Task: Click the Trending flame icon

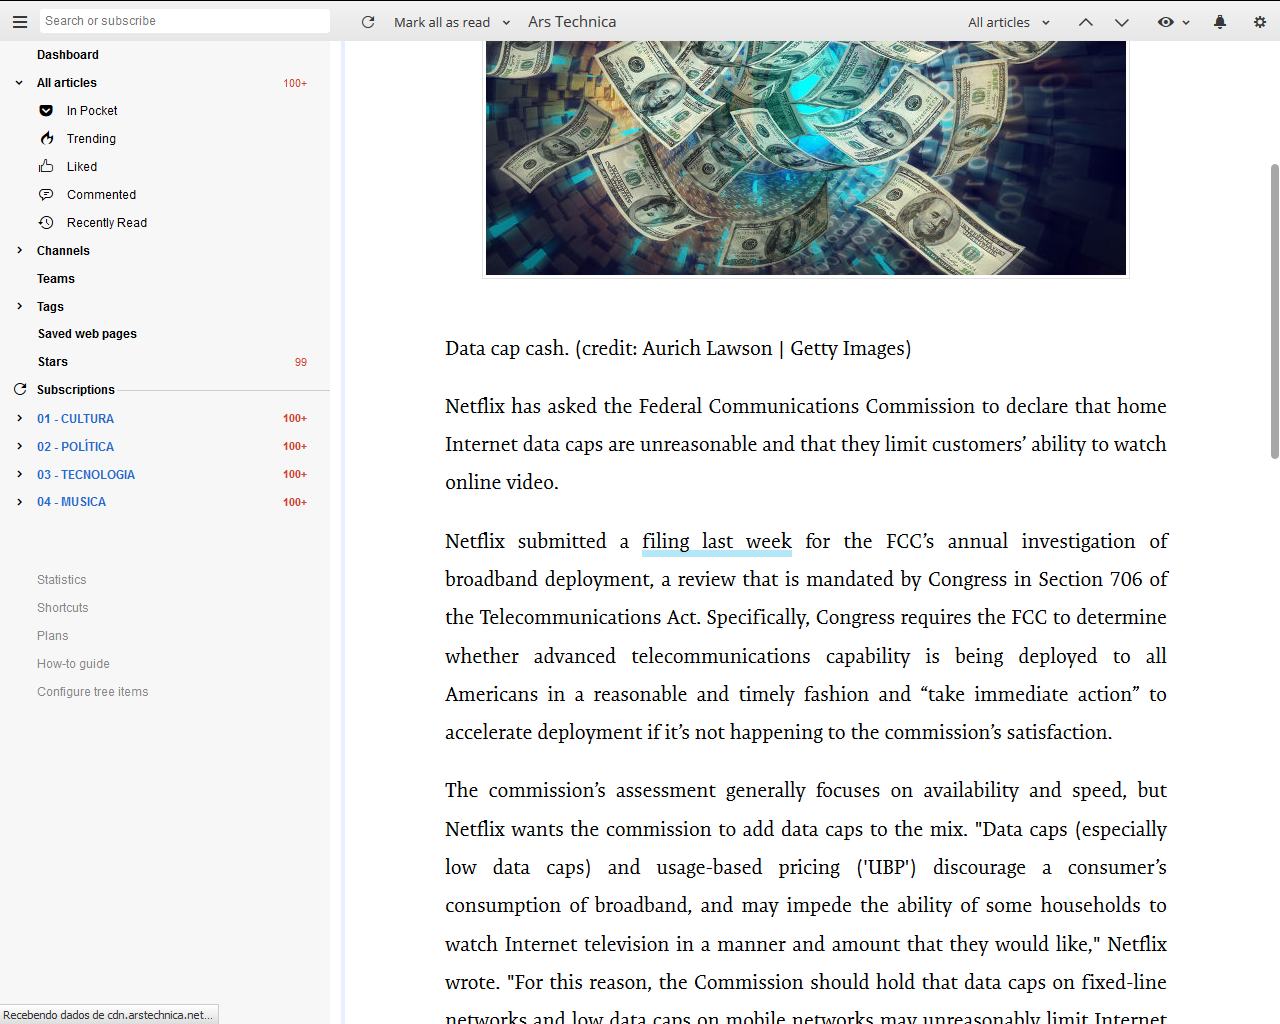Action: point(46,139)
